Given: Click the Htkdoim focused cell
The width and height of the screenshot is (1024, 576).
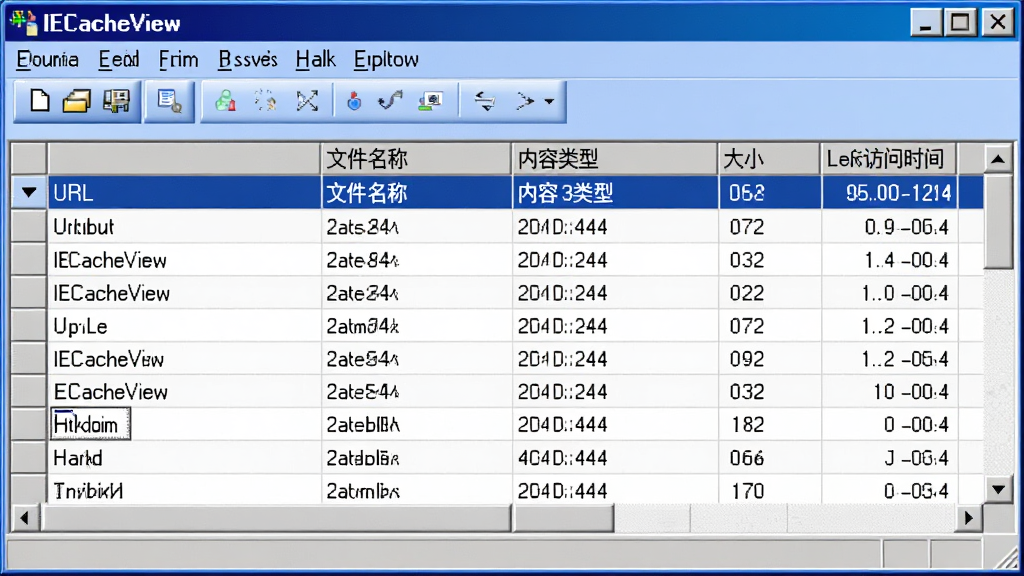Looking at the screenshot, I should pos(91,424).
